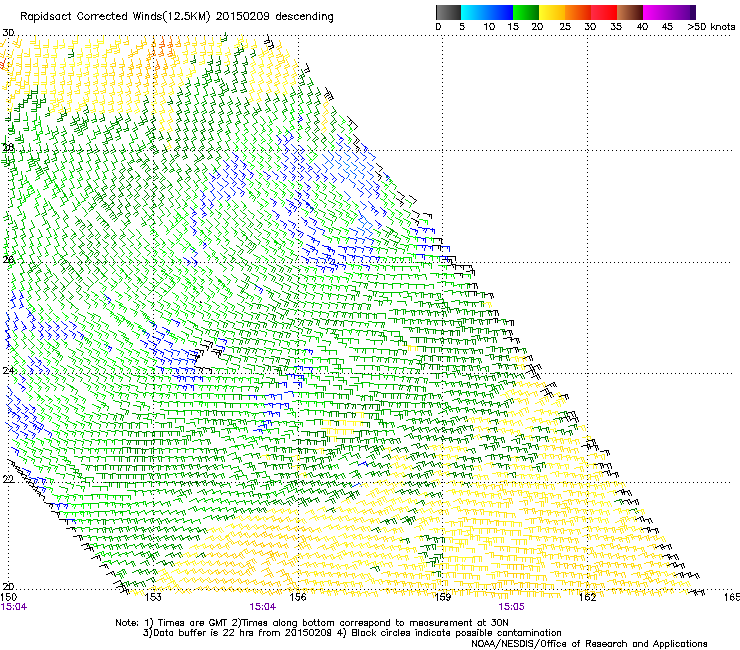Click the brown 35-40 knots legend segment
This screenshot has height=650, width=740.
point(630,12)
